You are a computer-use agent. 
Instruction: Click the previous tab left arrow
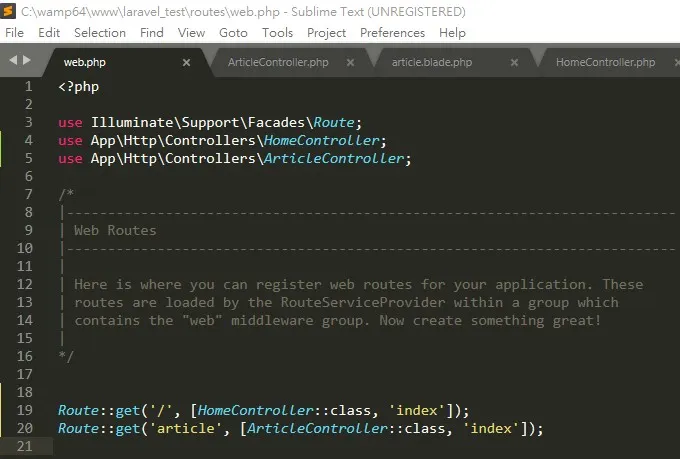(x=13, y=60)
